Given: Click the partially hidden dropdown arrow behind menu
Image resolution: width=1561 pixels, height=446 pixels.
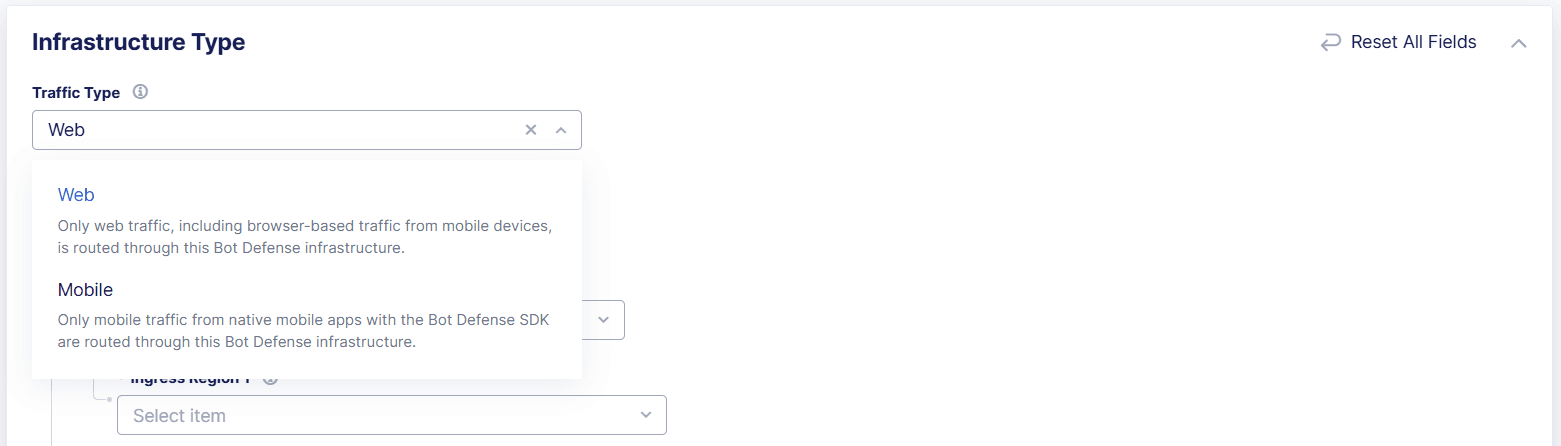Looking at the screenshot, I should tap(603, 320).
